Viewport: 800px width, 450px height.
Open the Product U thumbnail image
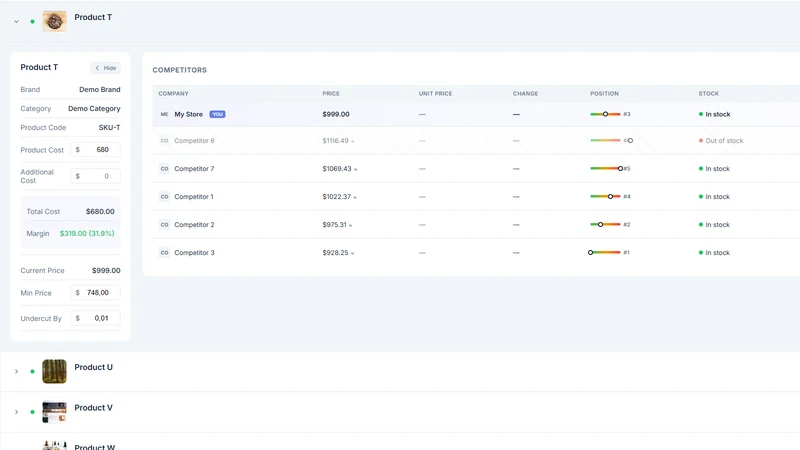54,371
